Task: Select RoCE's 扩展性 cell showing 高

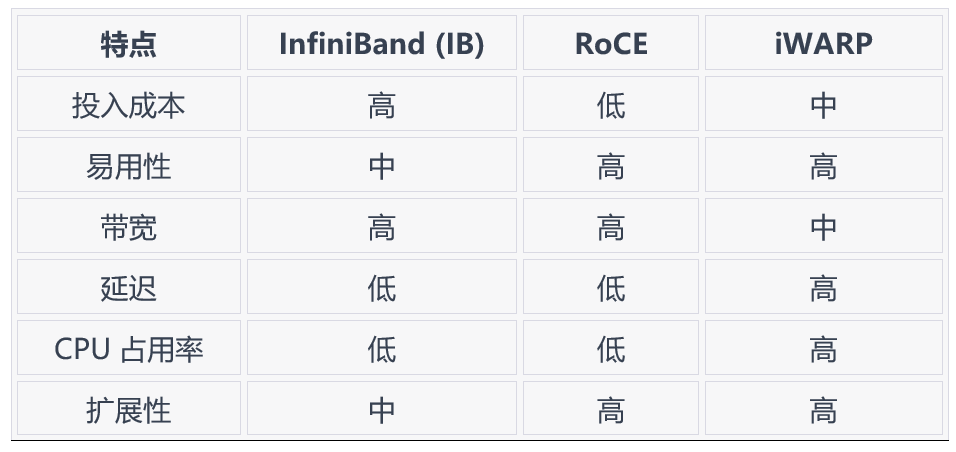Action: point(611,410)
